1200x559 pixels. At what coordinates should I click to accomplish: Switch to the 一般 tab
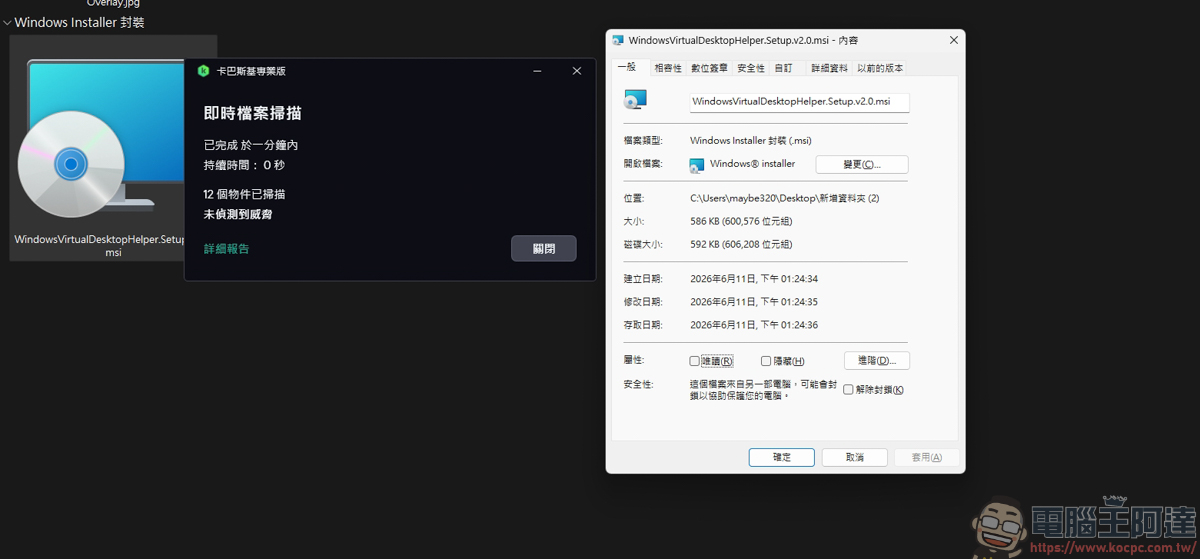pos(627,67)
